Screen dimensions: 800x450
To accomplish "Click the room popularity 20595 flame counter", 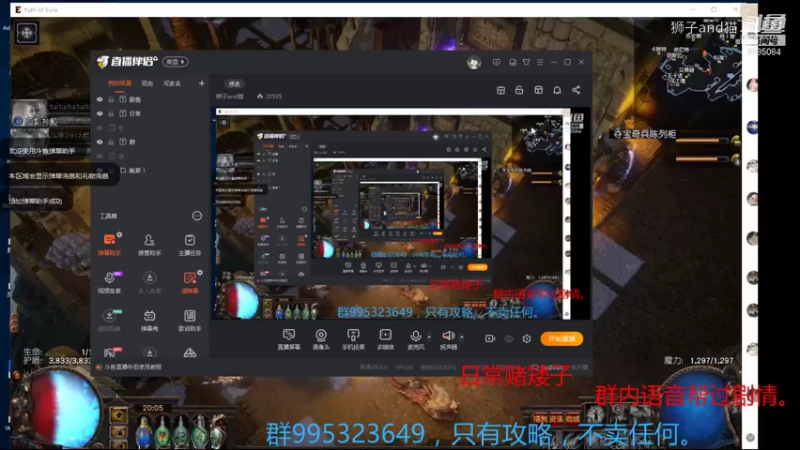I will pos(269,96).
